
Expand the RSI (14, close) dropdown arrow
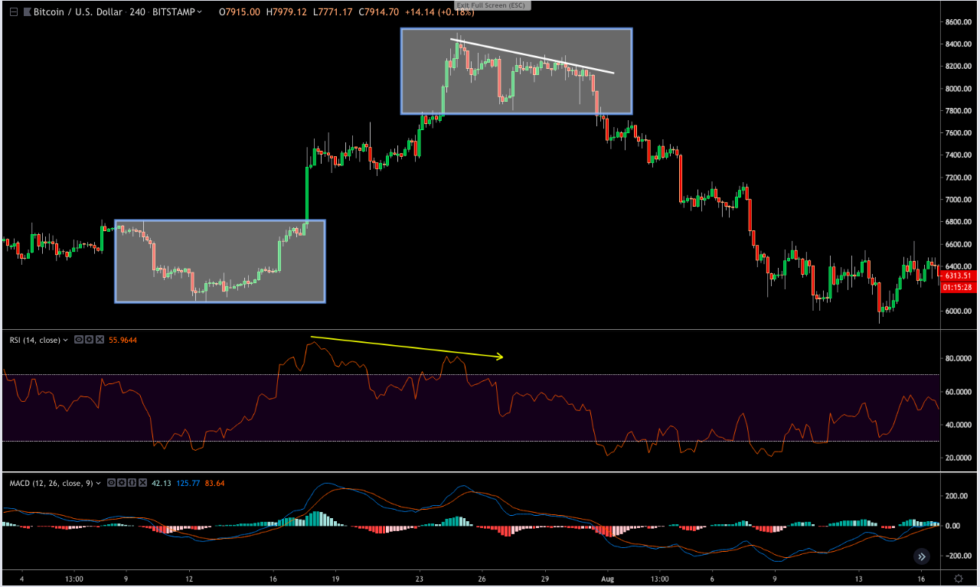tap(65, 339)
